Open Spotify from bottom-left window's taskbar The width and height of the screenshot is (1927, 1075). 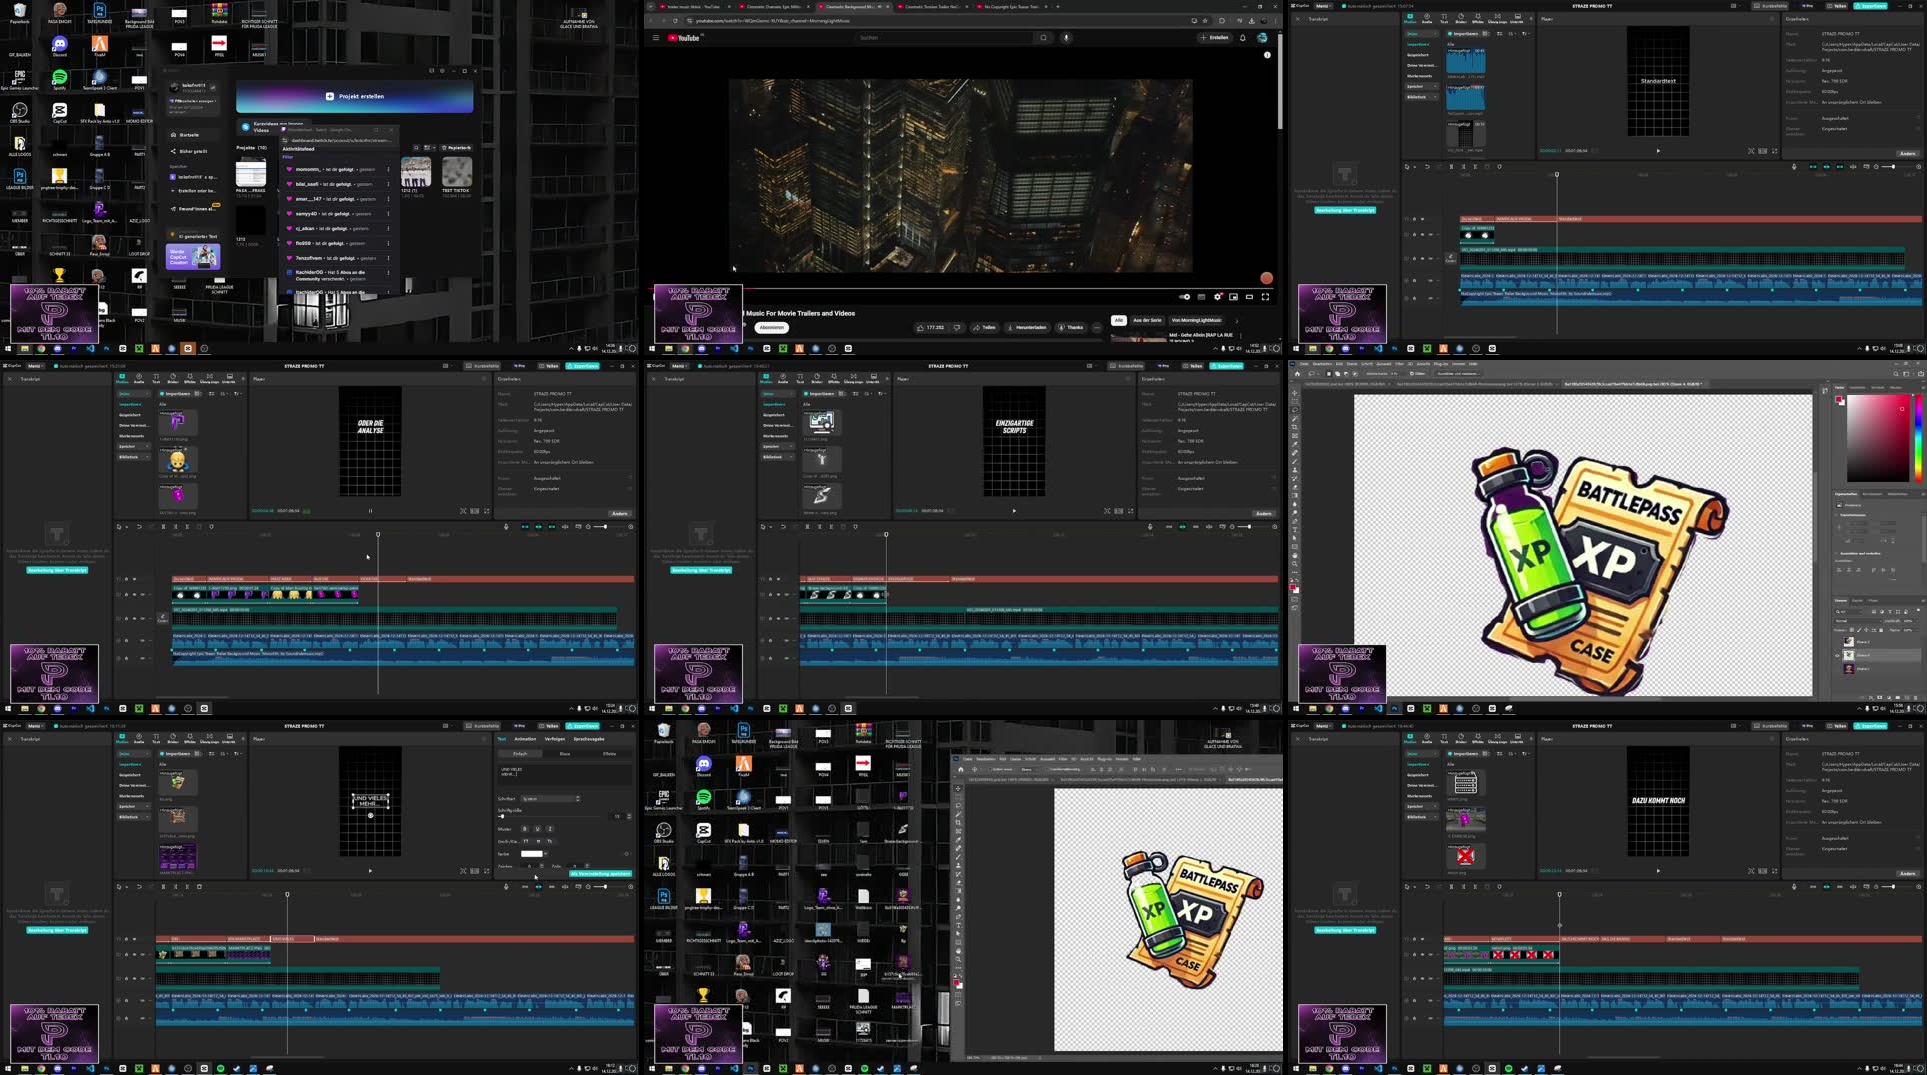pos(221,1069)
